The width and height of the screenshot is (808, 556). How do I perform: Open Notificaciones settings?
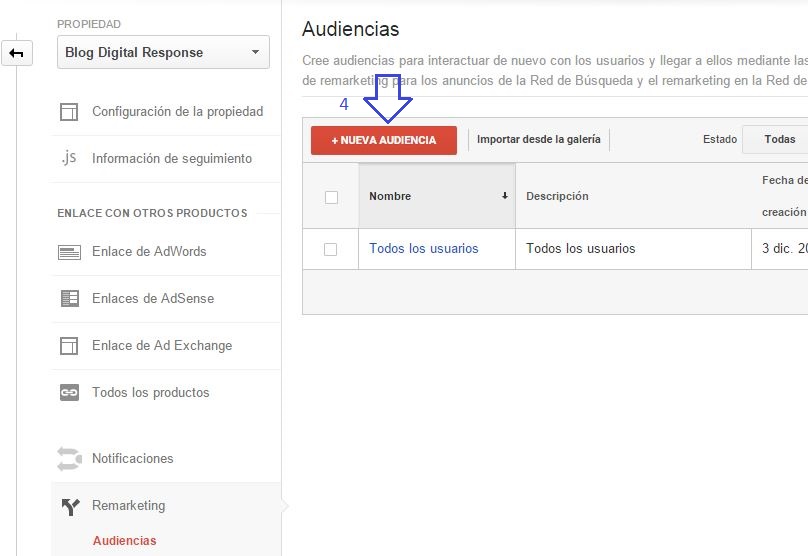point(132,459)
